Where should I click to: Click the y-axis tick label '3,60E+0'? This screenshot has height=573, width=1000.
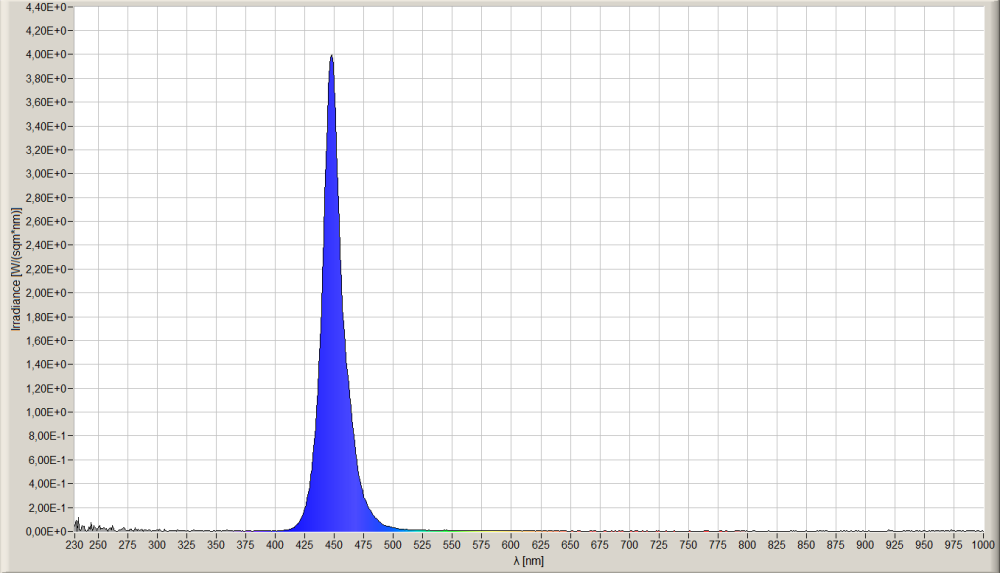[x=47, y=102]
